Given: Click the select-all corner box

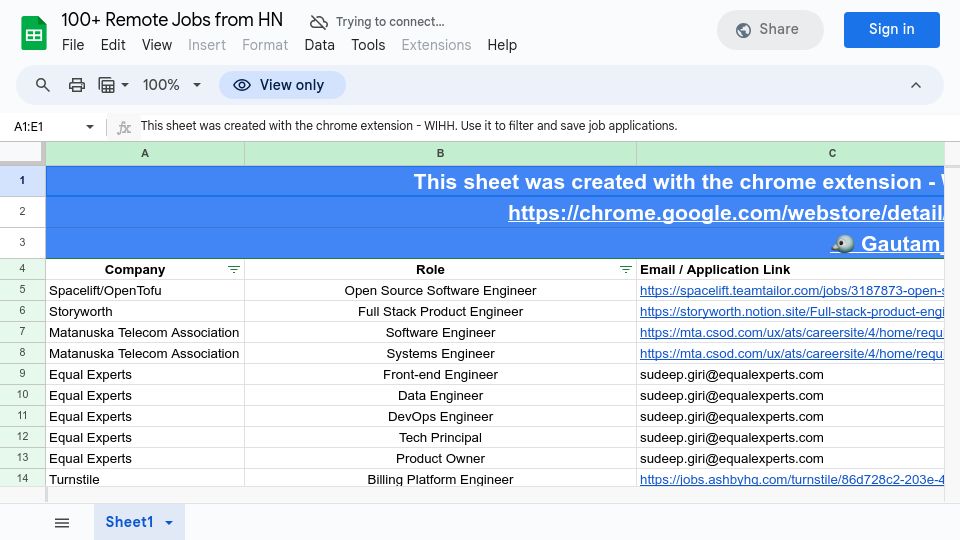Looking at the screenshot, I should point(22,153).
